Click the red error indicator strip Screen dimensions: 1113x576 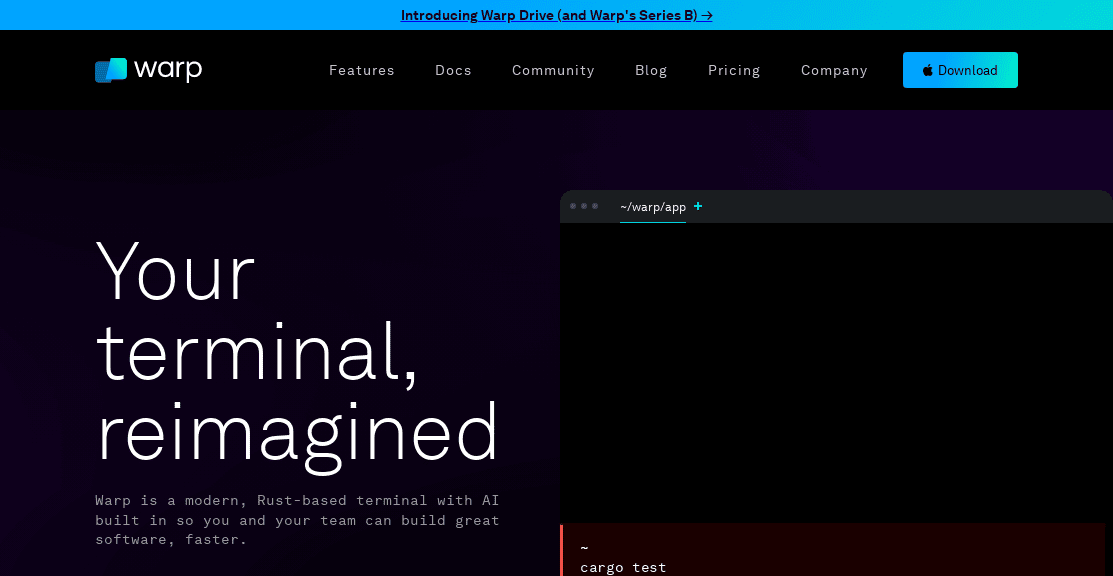click(x=562, y=549)
